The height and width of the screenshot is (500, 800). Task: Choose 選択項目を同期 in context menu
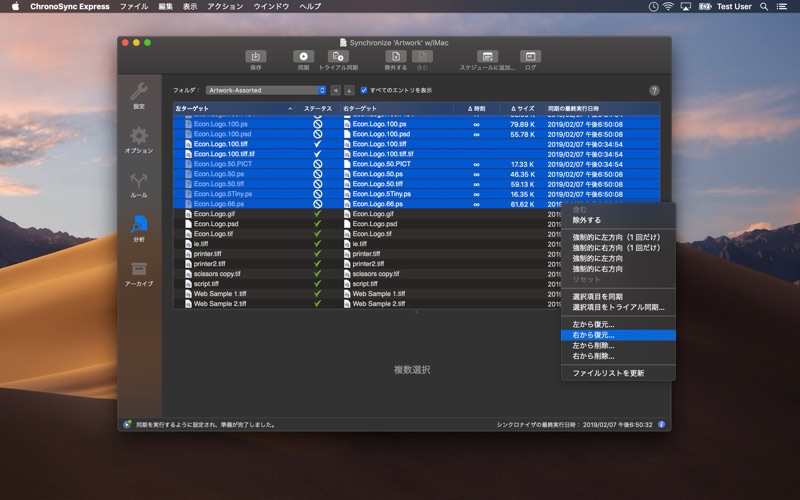pyautogui.click(x=597, y=297)
